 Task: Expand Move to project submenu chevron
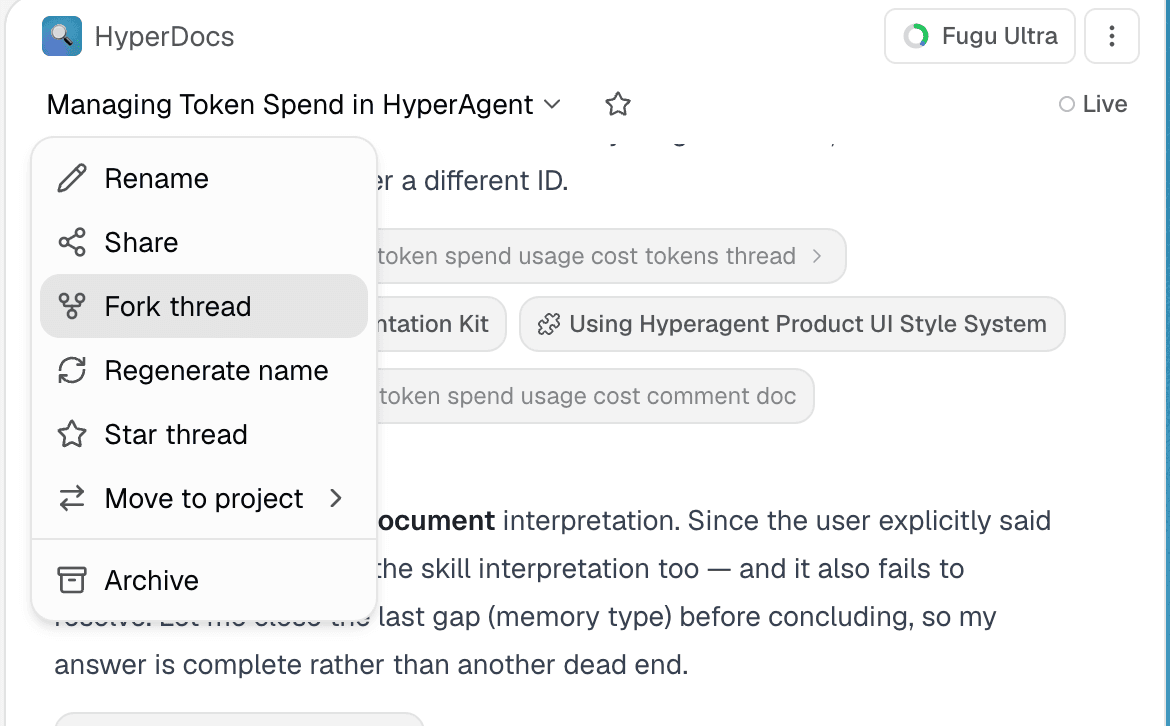coord(336,498)
